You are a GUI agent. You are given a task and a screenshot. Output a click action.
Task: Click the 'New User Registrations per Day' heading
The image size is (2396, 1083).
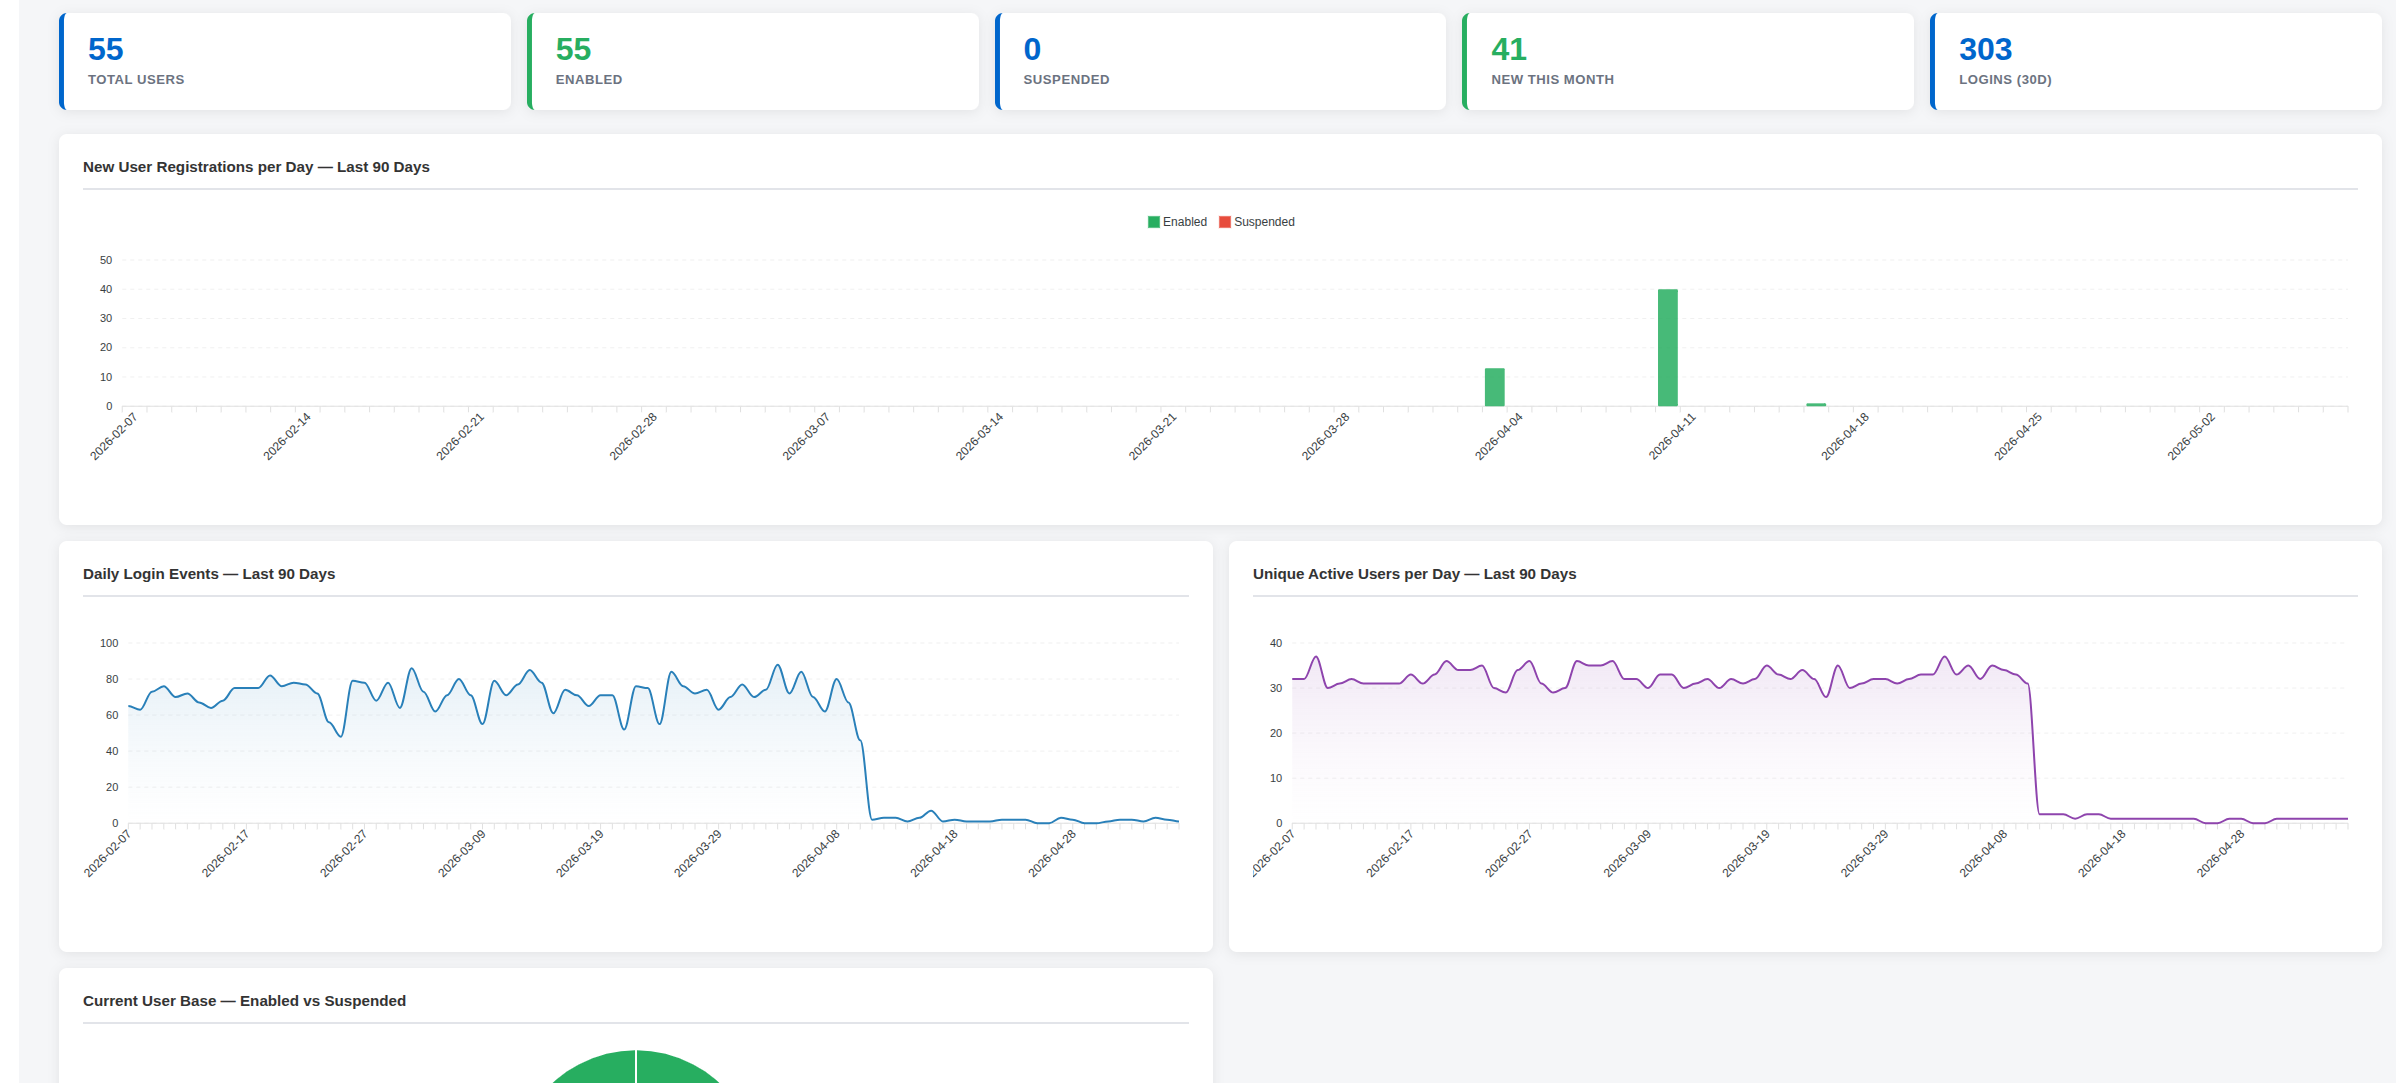click(x=256, y=167)
